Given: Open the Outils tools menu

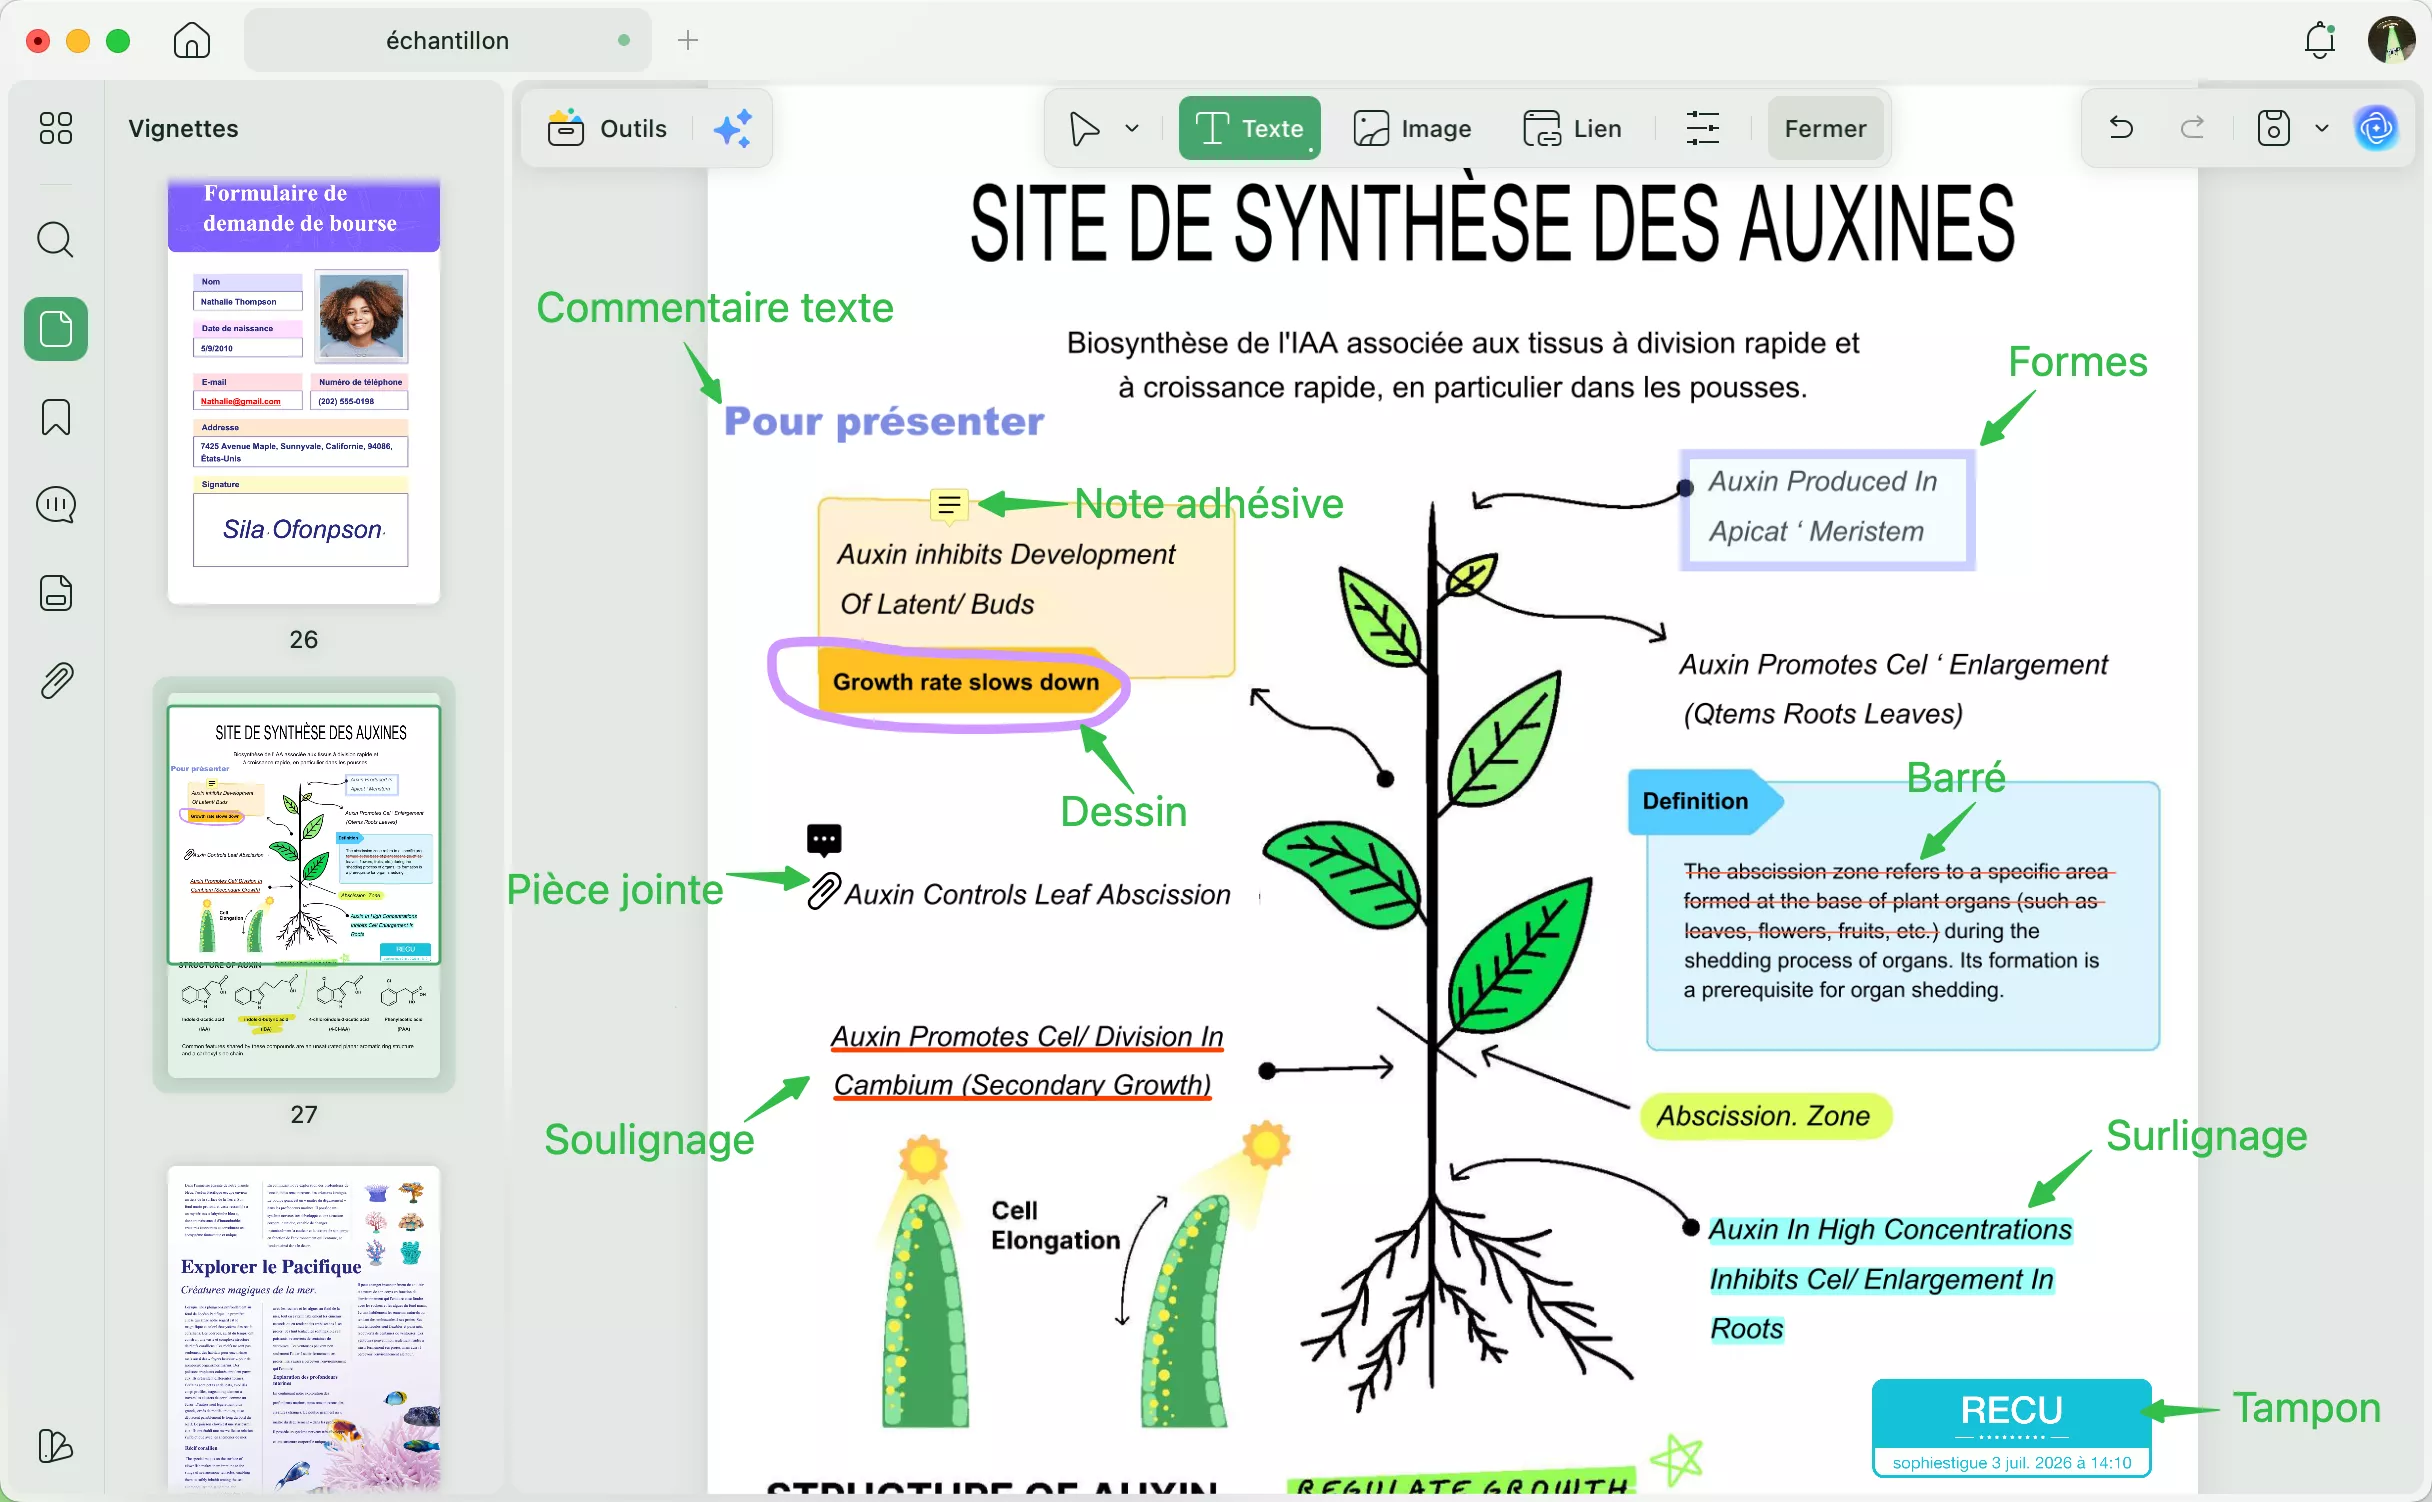Looking at the screenshot, I should pyautogui.click(x=606, y=129).
